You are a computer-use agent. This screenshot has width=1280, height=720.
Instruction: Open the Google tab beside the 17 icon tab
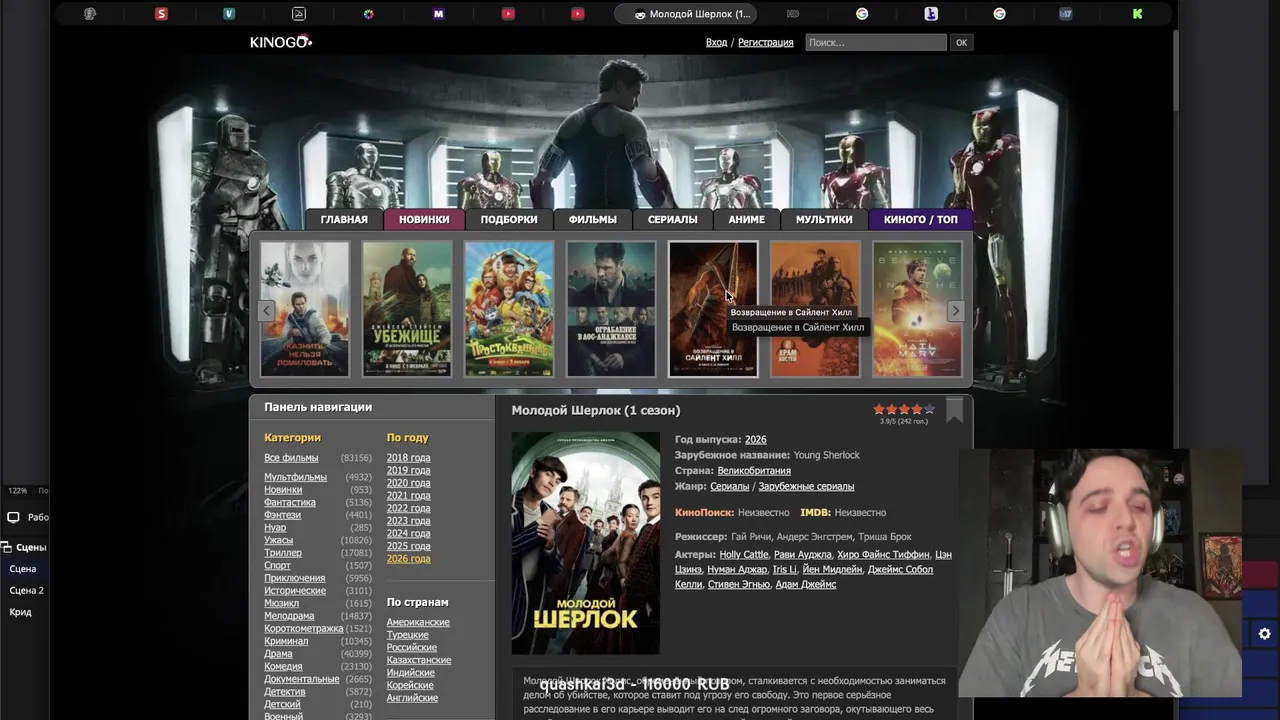(x=999, y=14)
